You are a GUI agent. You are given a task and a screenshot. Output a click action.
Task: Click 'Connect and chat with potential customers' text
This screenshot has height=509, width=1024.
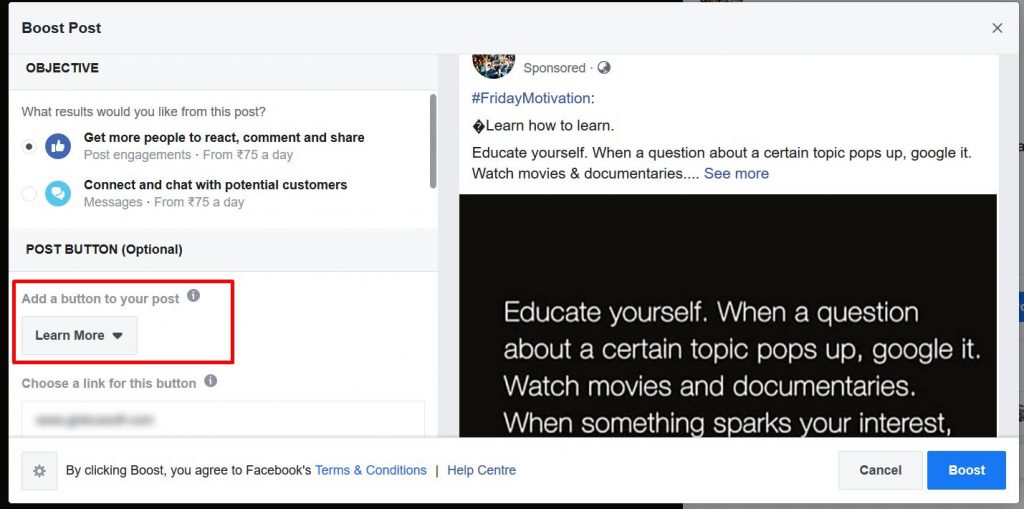click(x=216, y=185)
